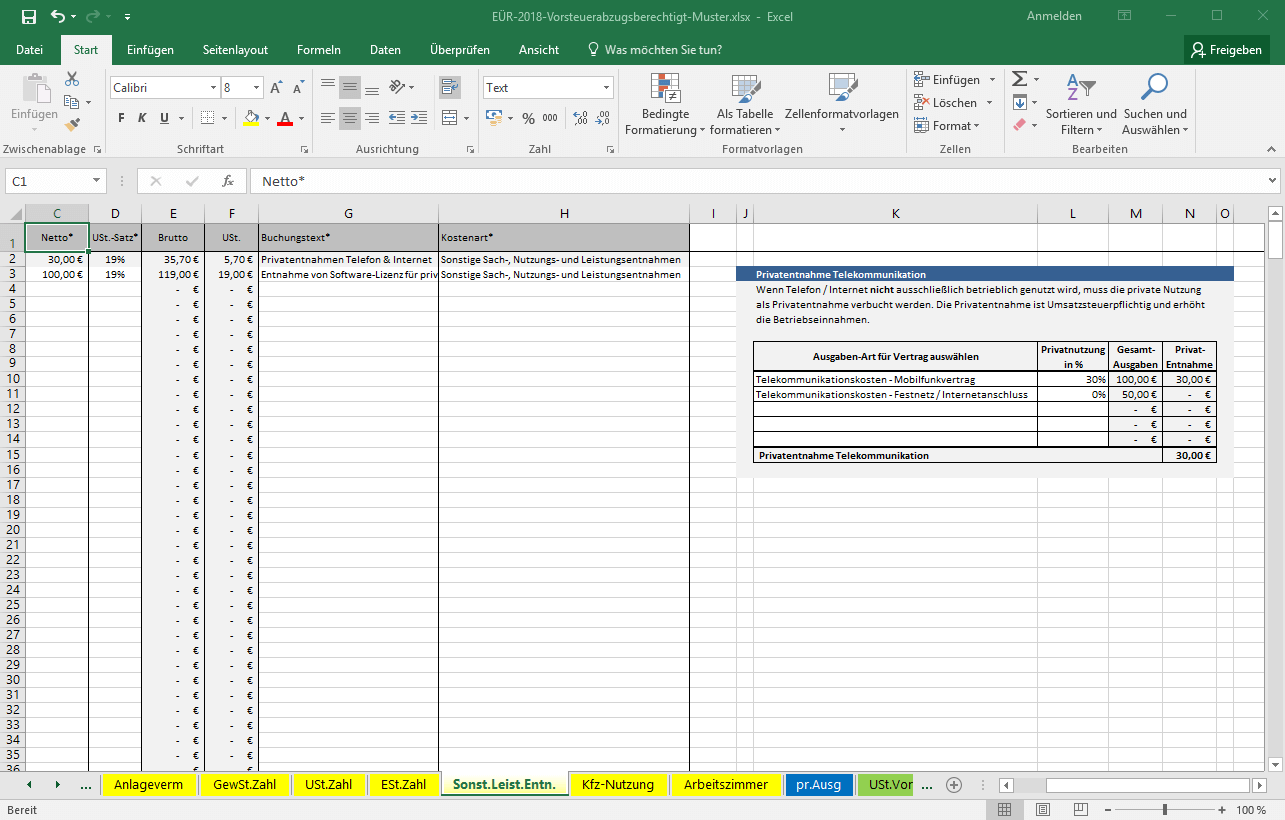Open the Formeln ribbon tab
1285x820 pixels.
click(x=318, y=50)
